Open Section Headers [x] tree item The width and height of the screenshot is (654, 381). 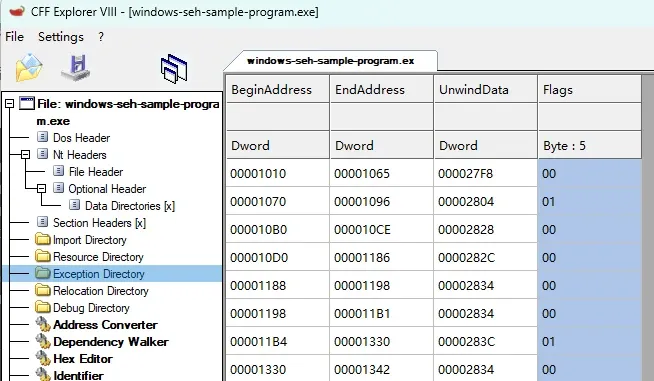tap(99, 223)
